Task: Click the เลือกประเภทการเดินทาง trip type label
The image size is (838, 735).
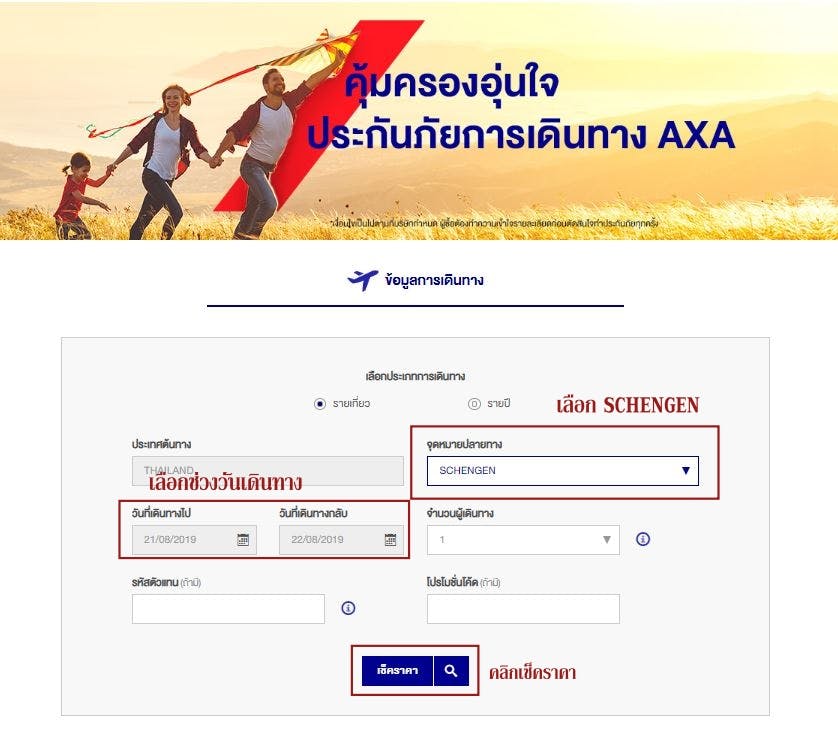Action: click(415, 376)
